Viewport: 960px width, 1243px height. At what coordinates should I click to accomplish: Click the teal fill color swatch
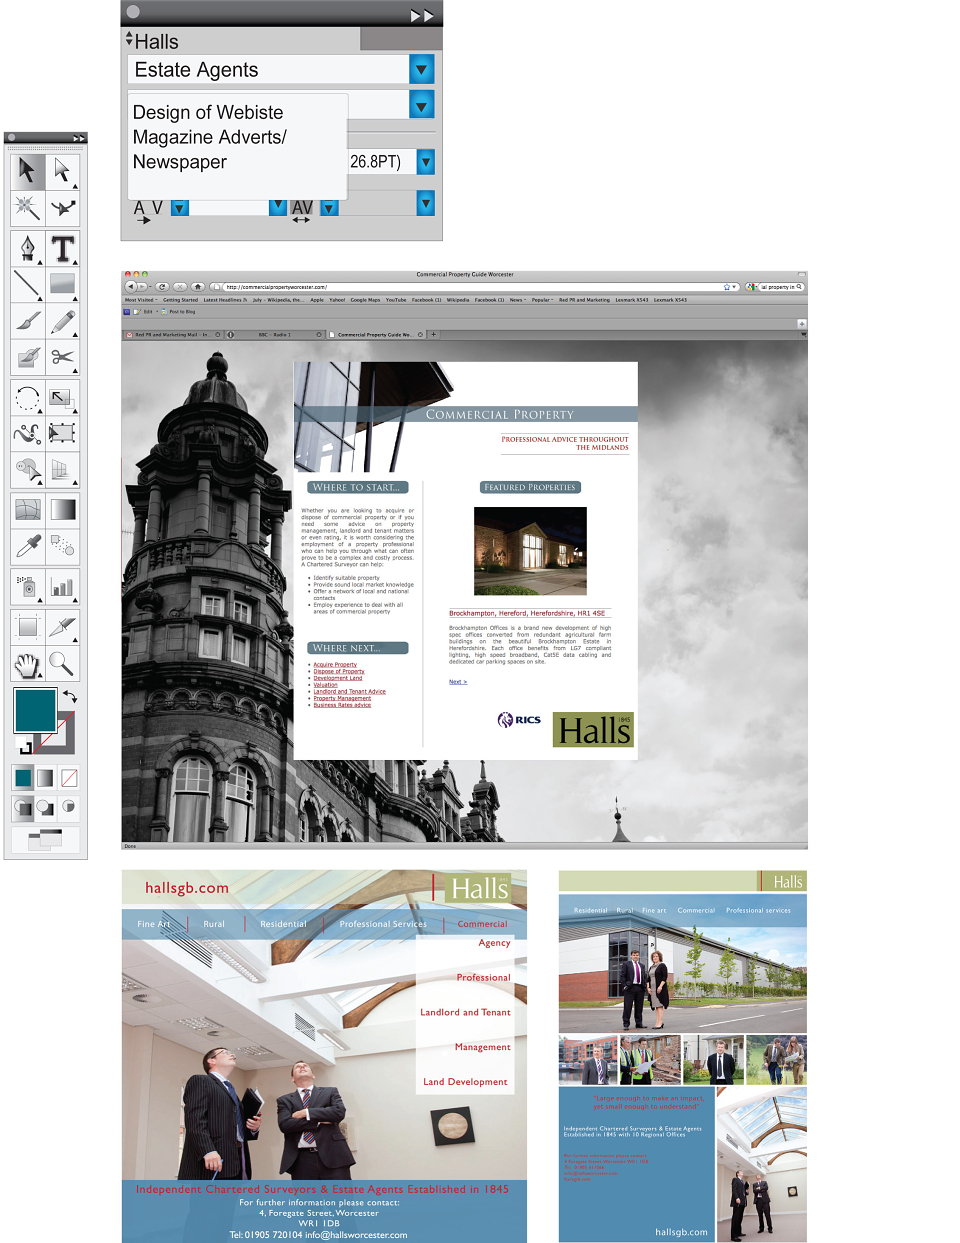(35, 710)
